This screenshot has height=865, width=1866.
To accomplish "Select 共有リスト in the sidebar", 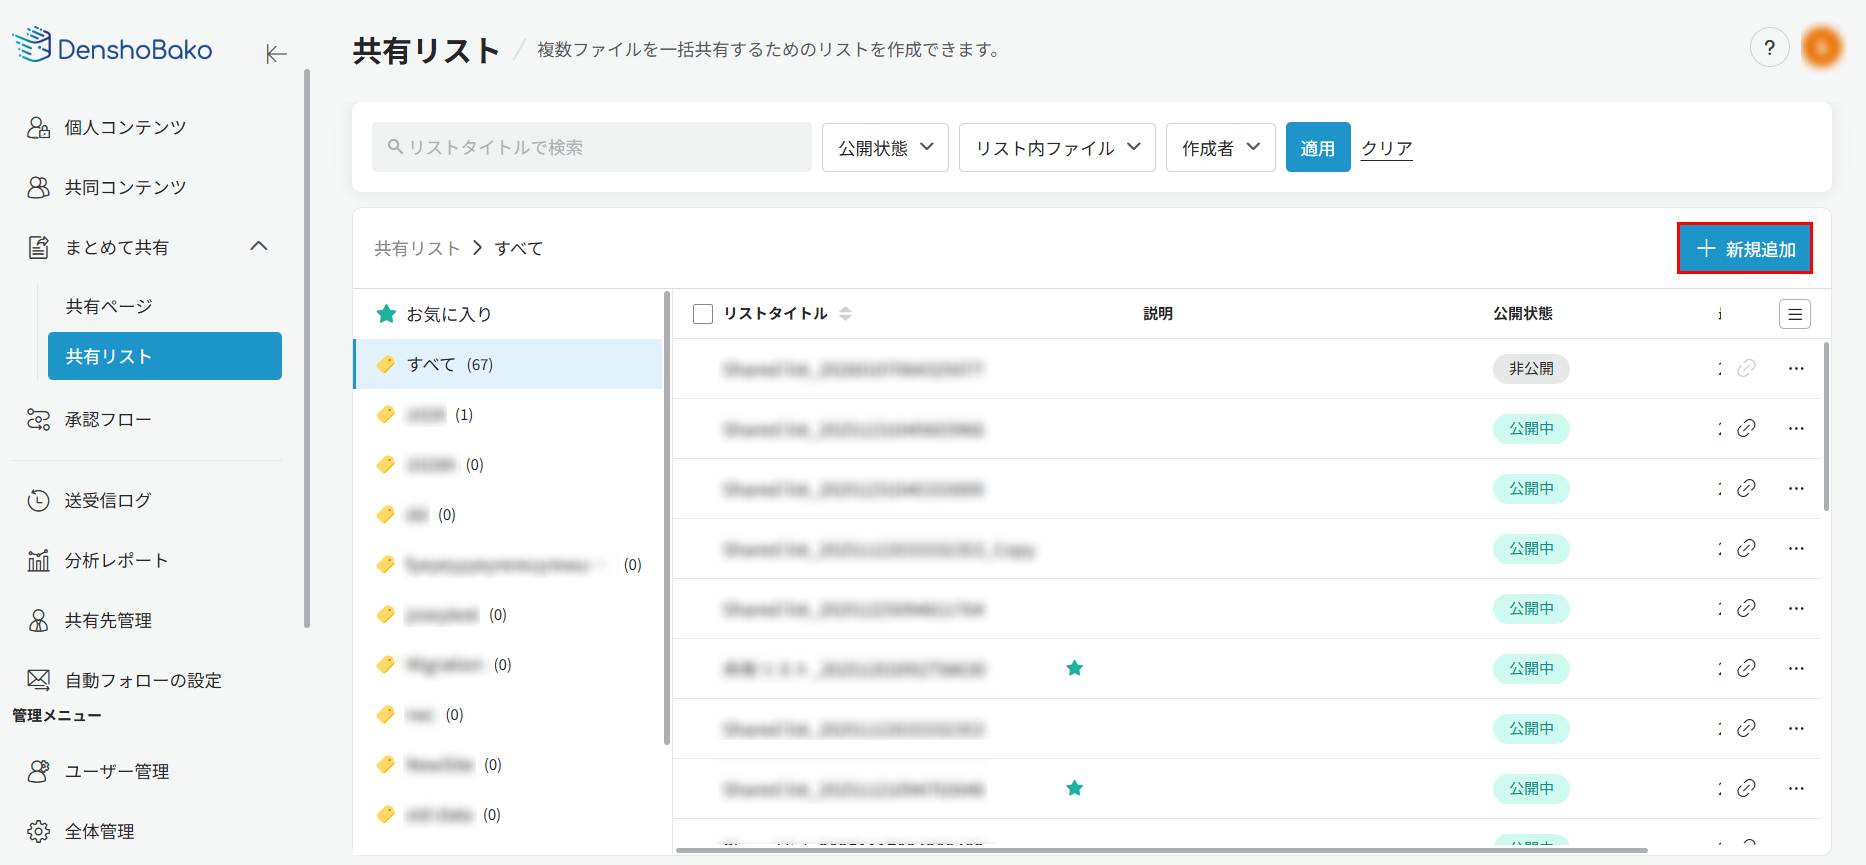I will [x=165, y=356].
